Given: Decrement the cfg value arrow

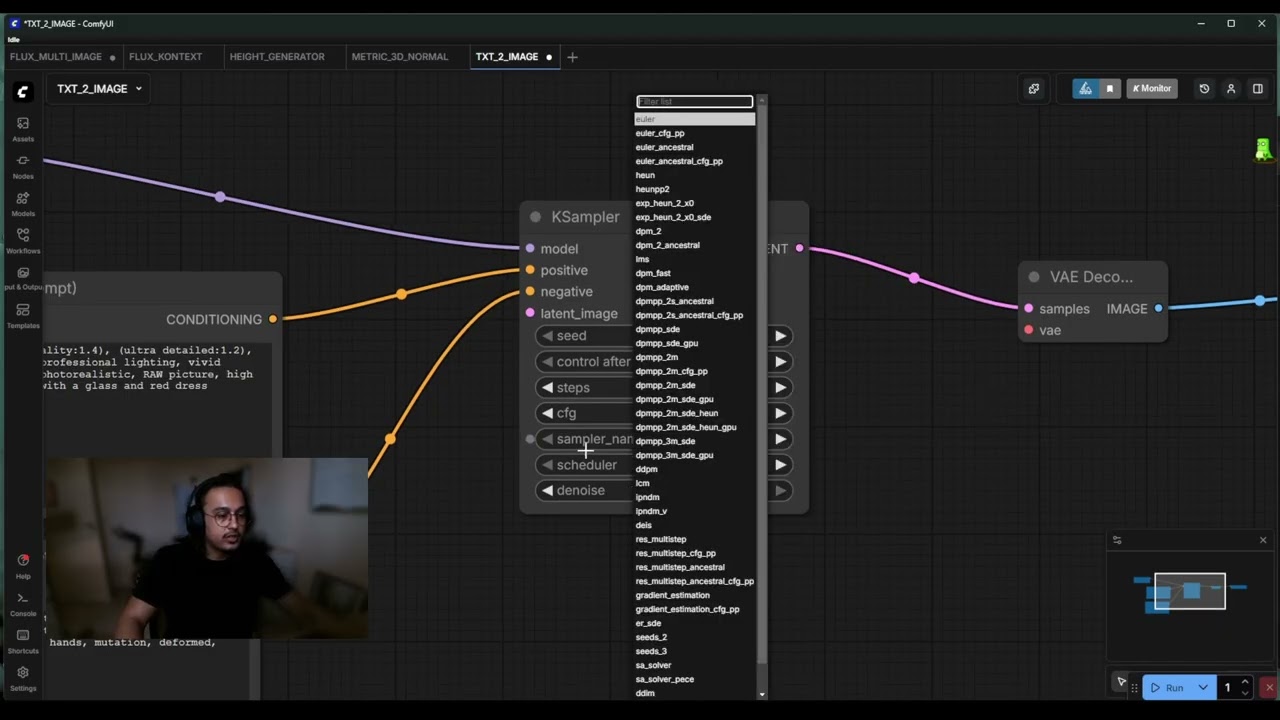Looking at the screenshot, I should (547, 413).
